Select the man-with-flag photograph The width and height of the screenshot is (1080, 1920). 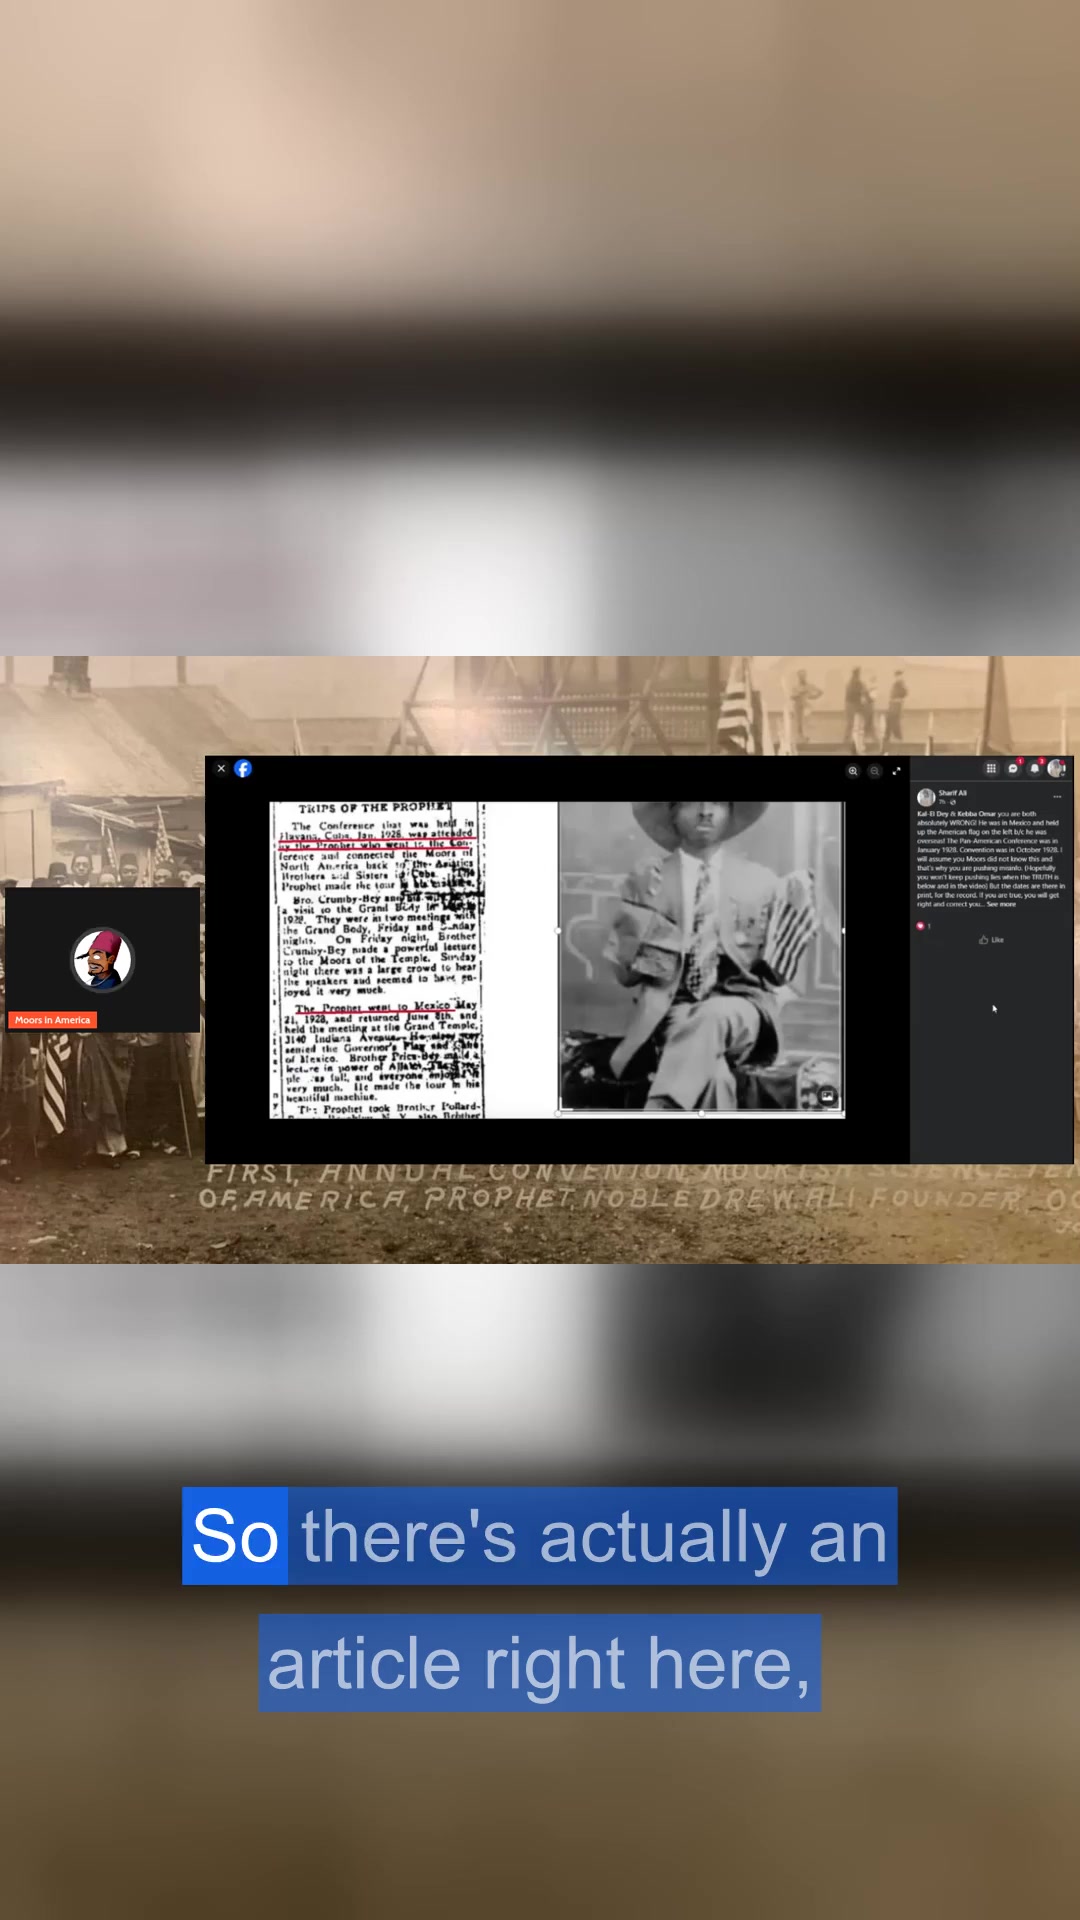pyautogui.click(x=701, y=957)
